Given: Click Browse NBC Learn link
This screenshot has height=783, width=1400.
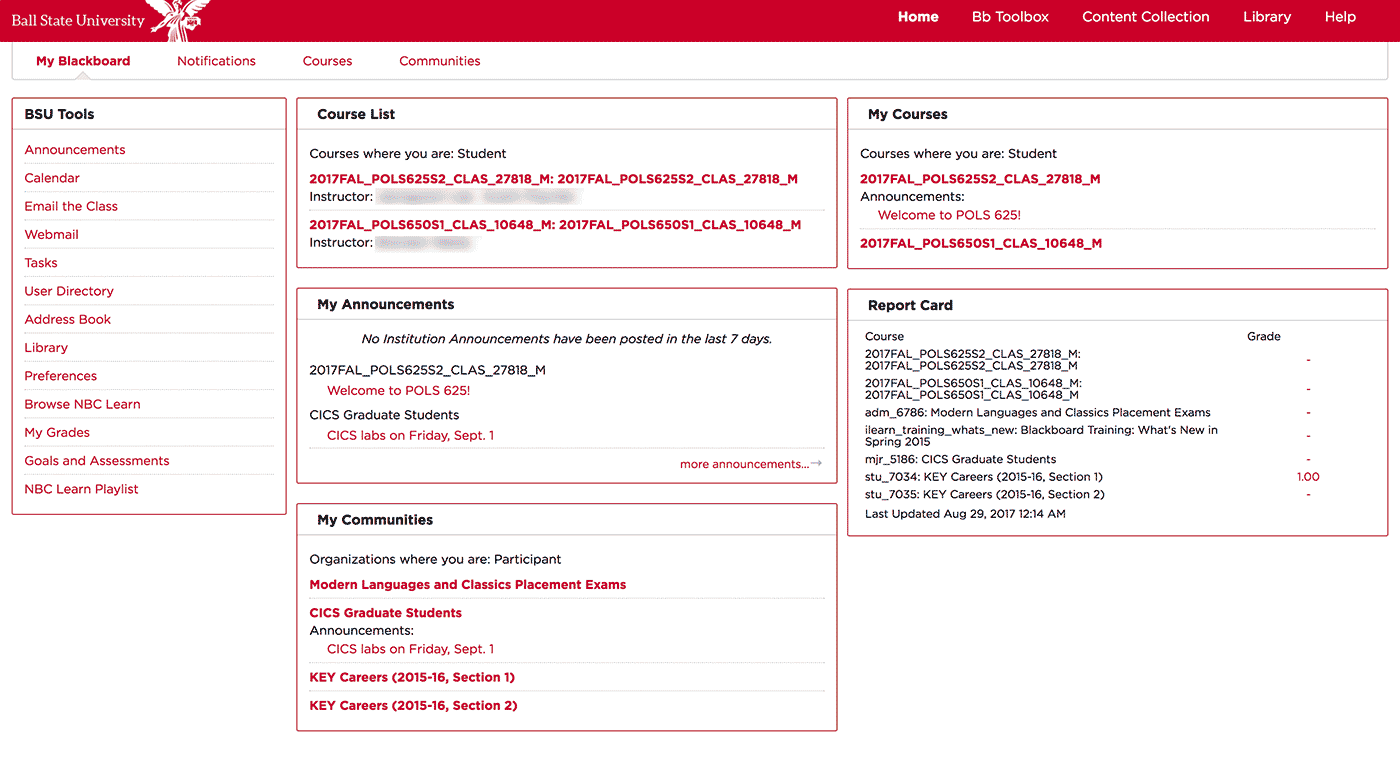Looking at the screenshot, I should tap(82, 404).
